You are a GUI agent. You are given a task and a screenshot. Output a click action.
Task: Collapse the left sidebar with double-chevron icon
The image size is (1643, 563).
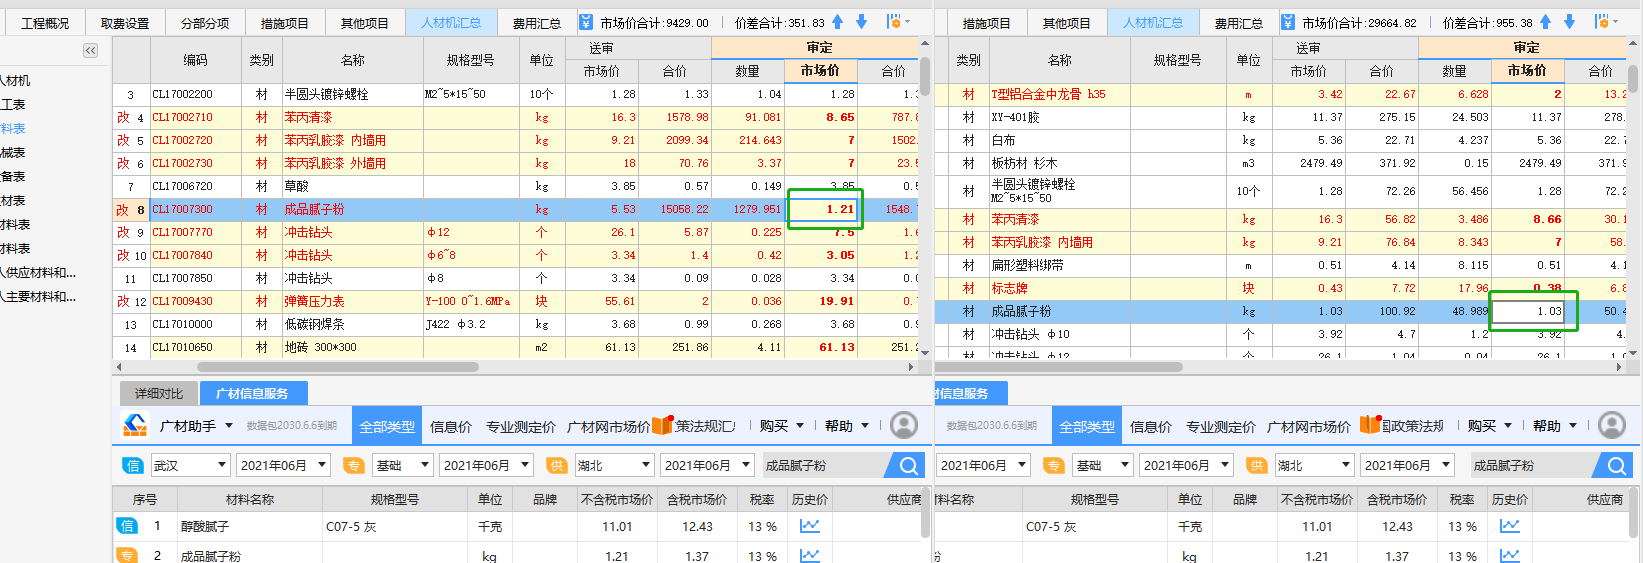click(x=90, y=50)
